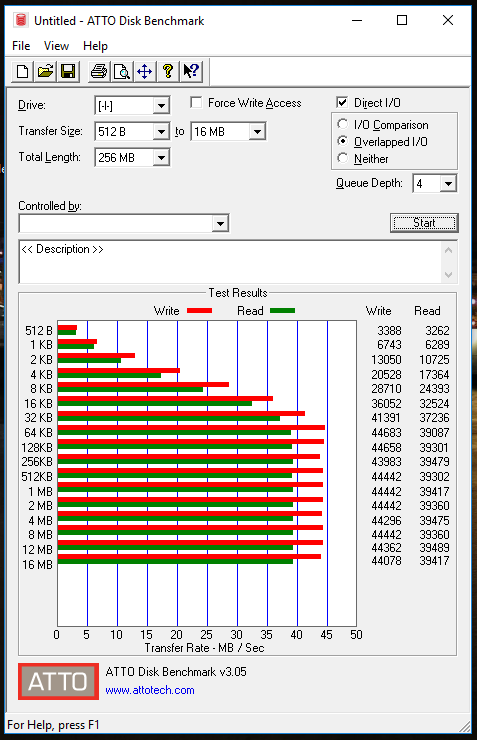477x740 pixels.
Task: Close the ATTO Disk Benchmark window
Action: click(448, 20)
